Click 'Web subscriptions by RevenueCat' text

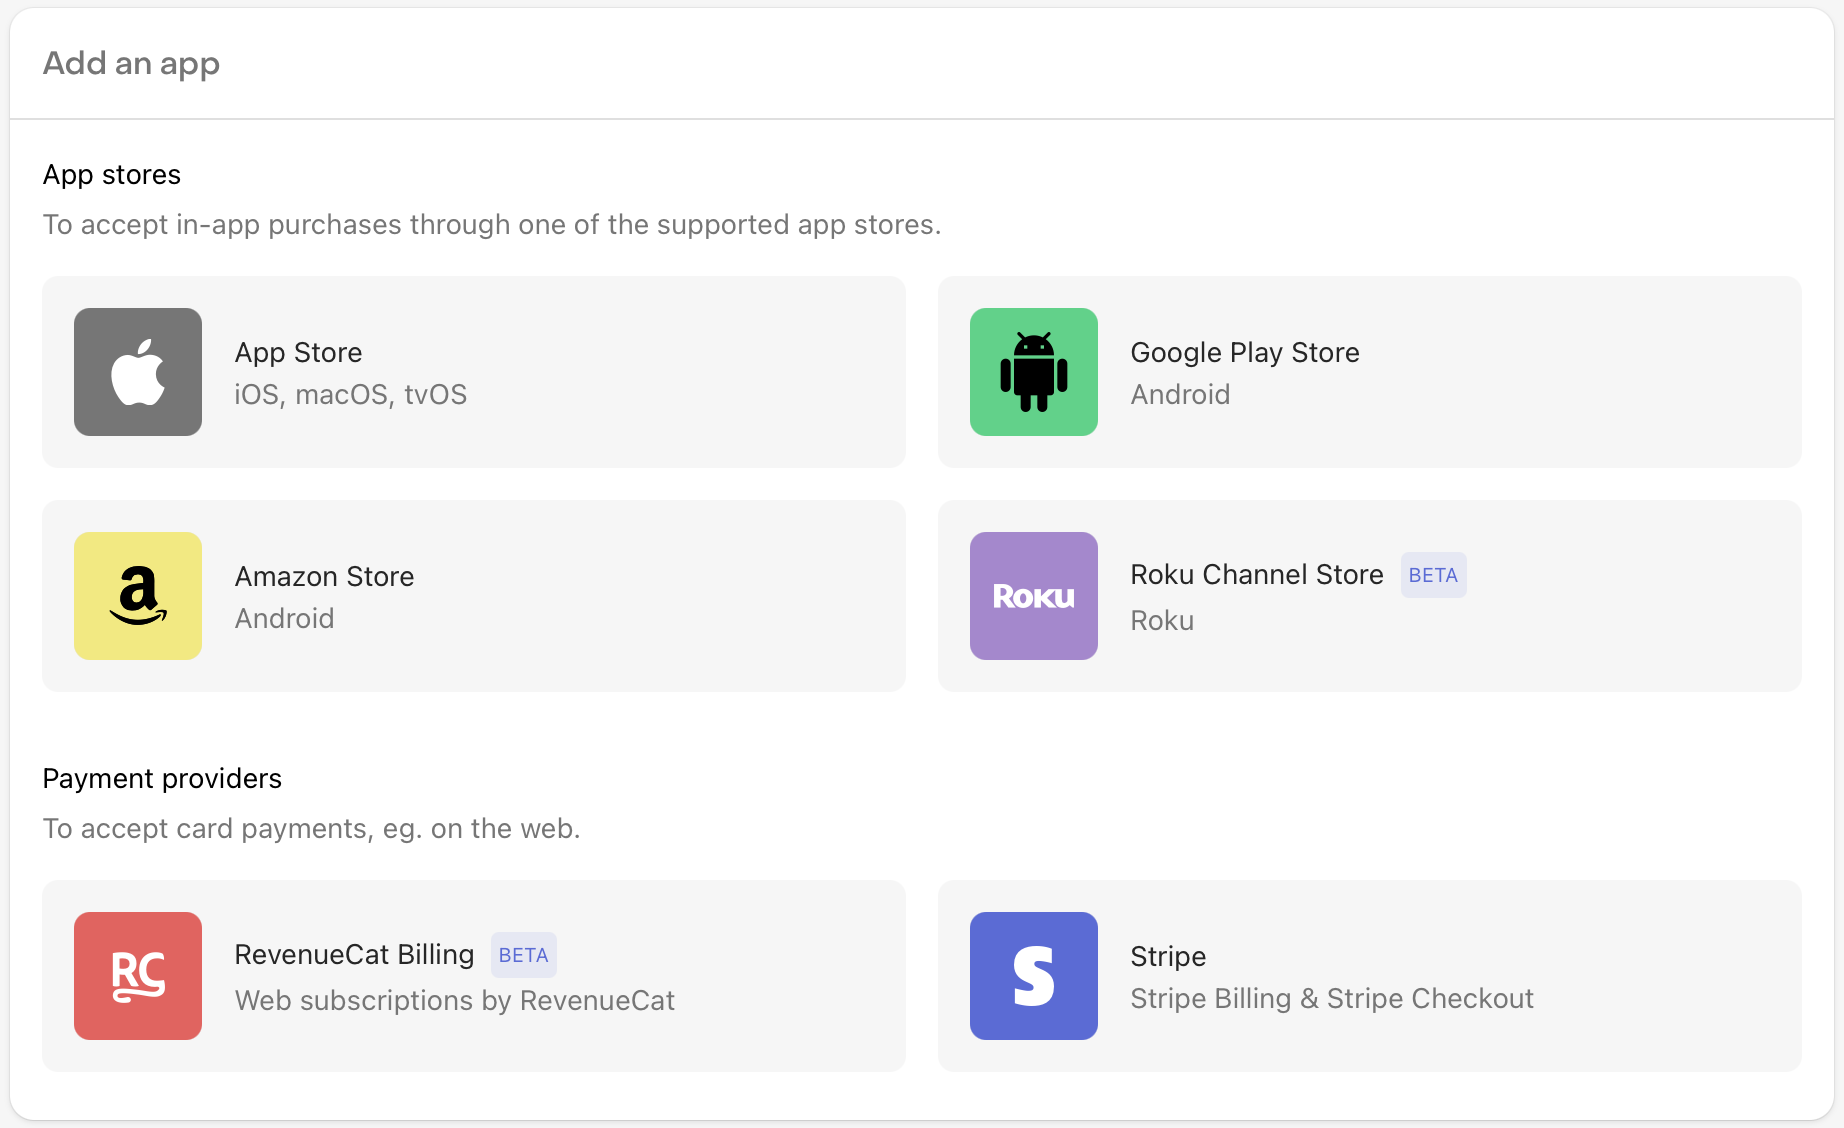pyautogui.click(x=455, y=1001)
